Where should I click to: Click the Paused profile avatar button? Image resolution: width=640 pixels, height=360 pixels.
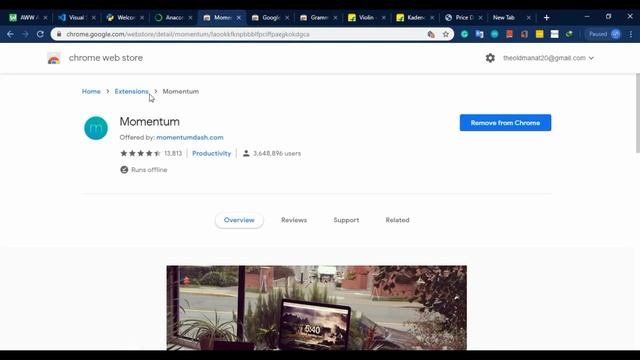point(604,34)
